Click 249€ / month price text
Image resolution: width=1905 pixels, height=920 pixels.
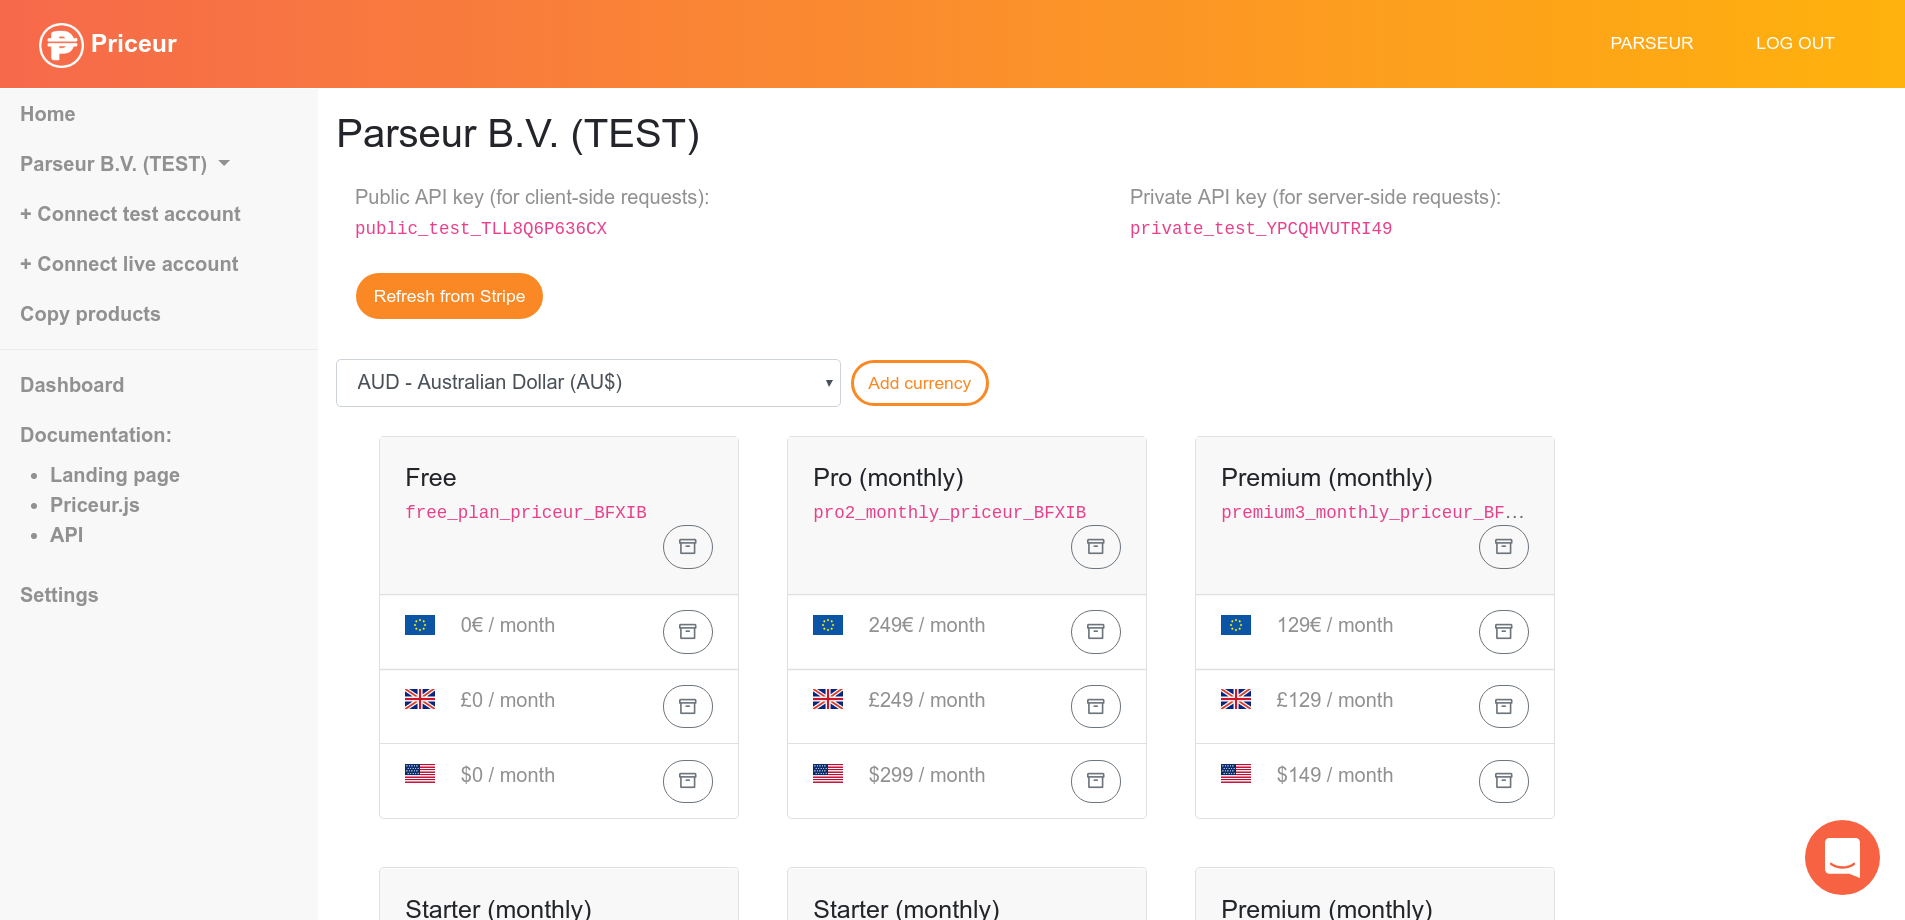coord(927,625)
